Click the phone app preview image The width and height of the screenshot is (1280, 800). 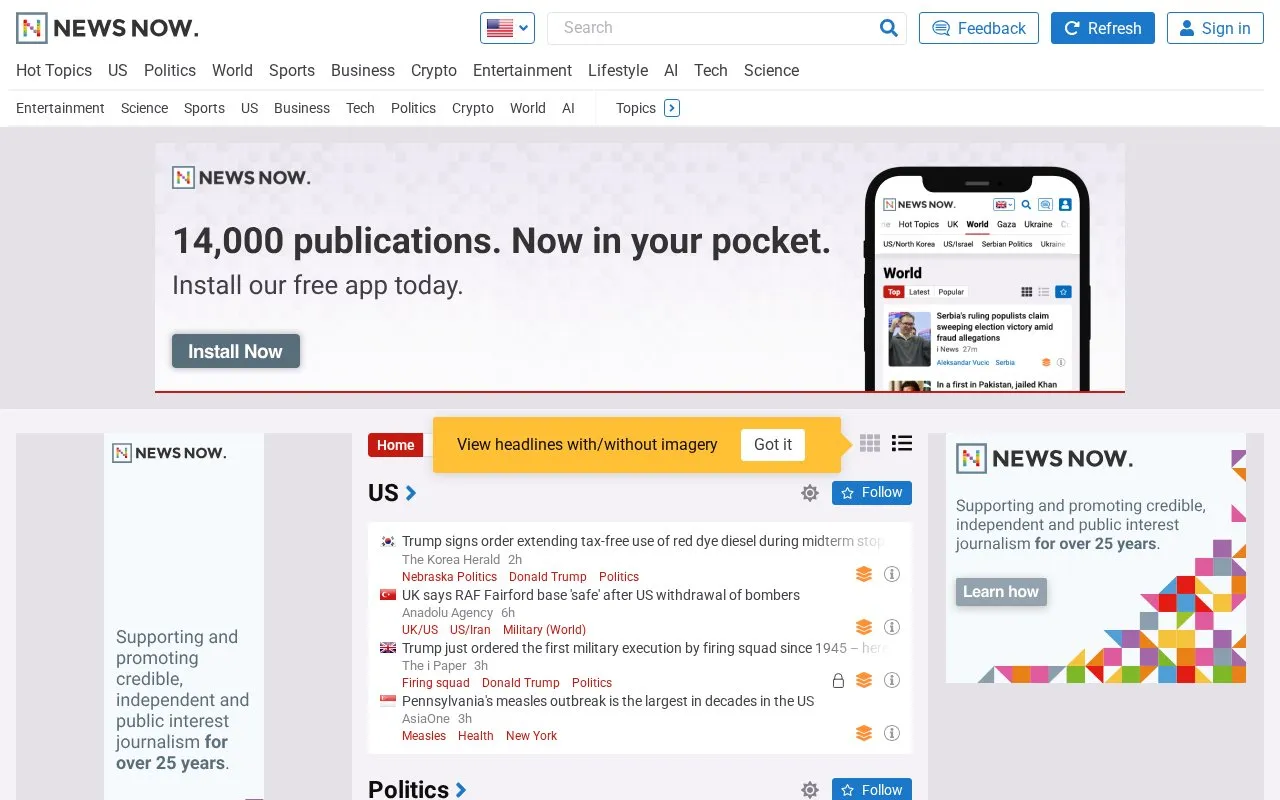pos(977,280)
